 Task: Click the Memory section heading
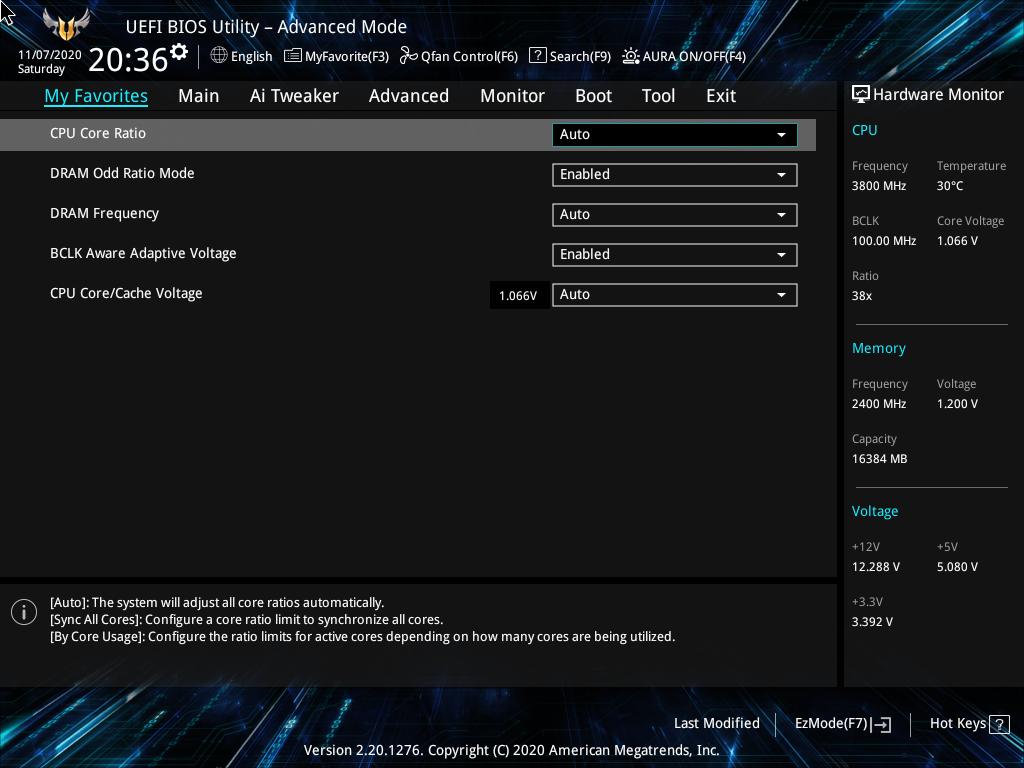pyautogui.click(x=879, y=349)
